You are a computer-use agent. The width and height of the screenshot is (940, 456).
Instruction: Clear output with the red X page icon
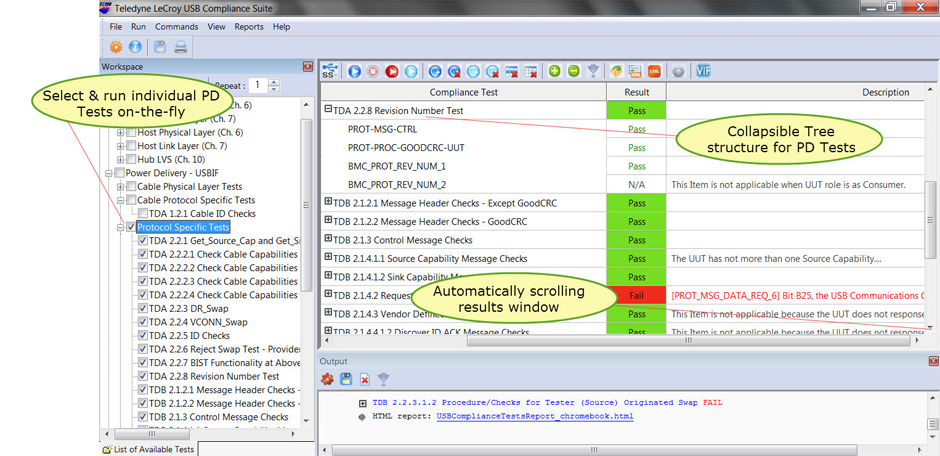pyautogui.click(x=364, y=379)
